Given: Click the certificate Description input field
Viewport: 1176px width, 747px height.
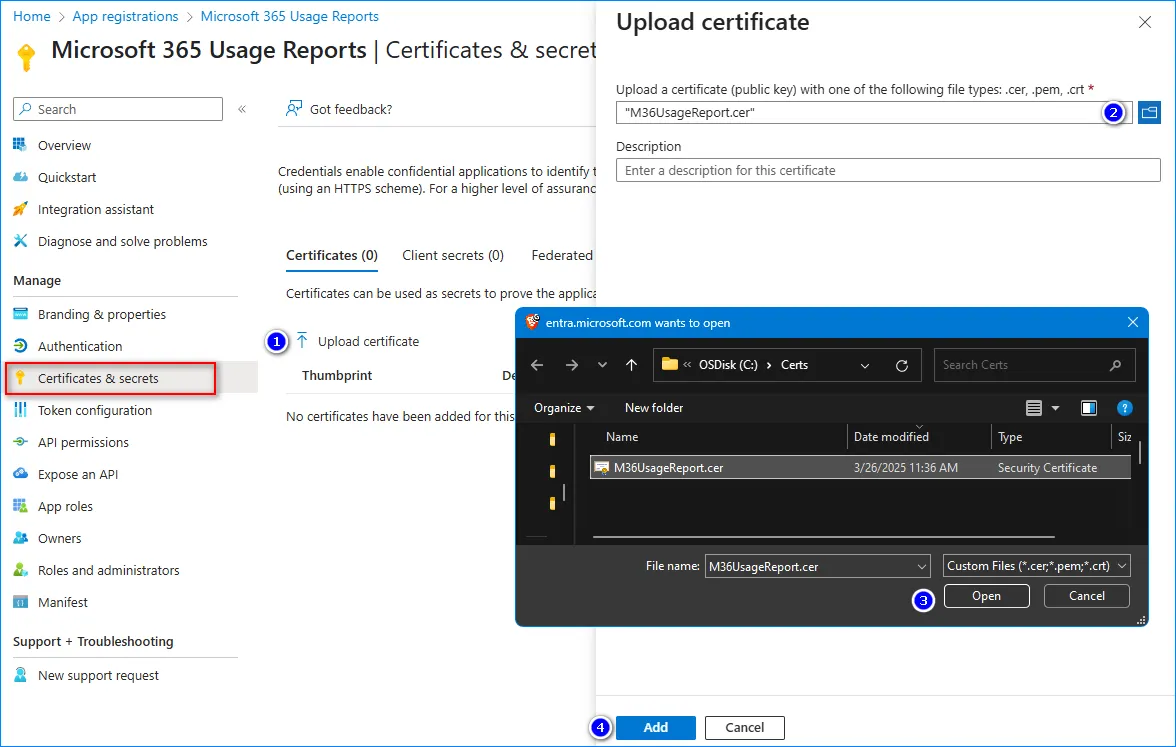Looking at the screenshot, I should 888,170.
